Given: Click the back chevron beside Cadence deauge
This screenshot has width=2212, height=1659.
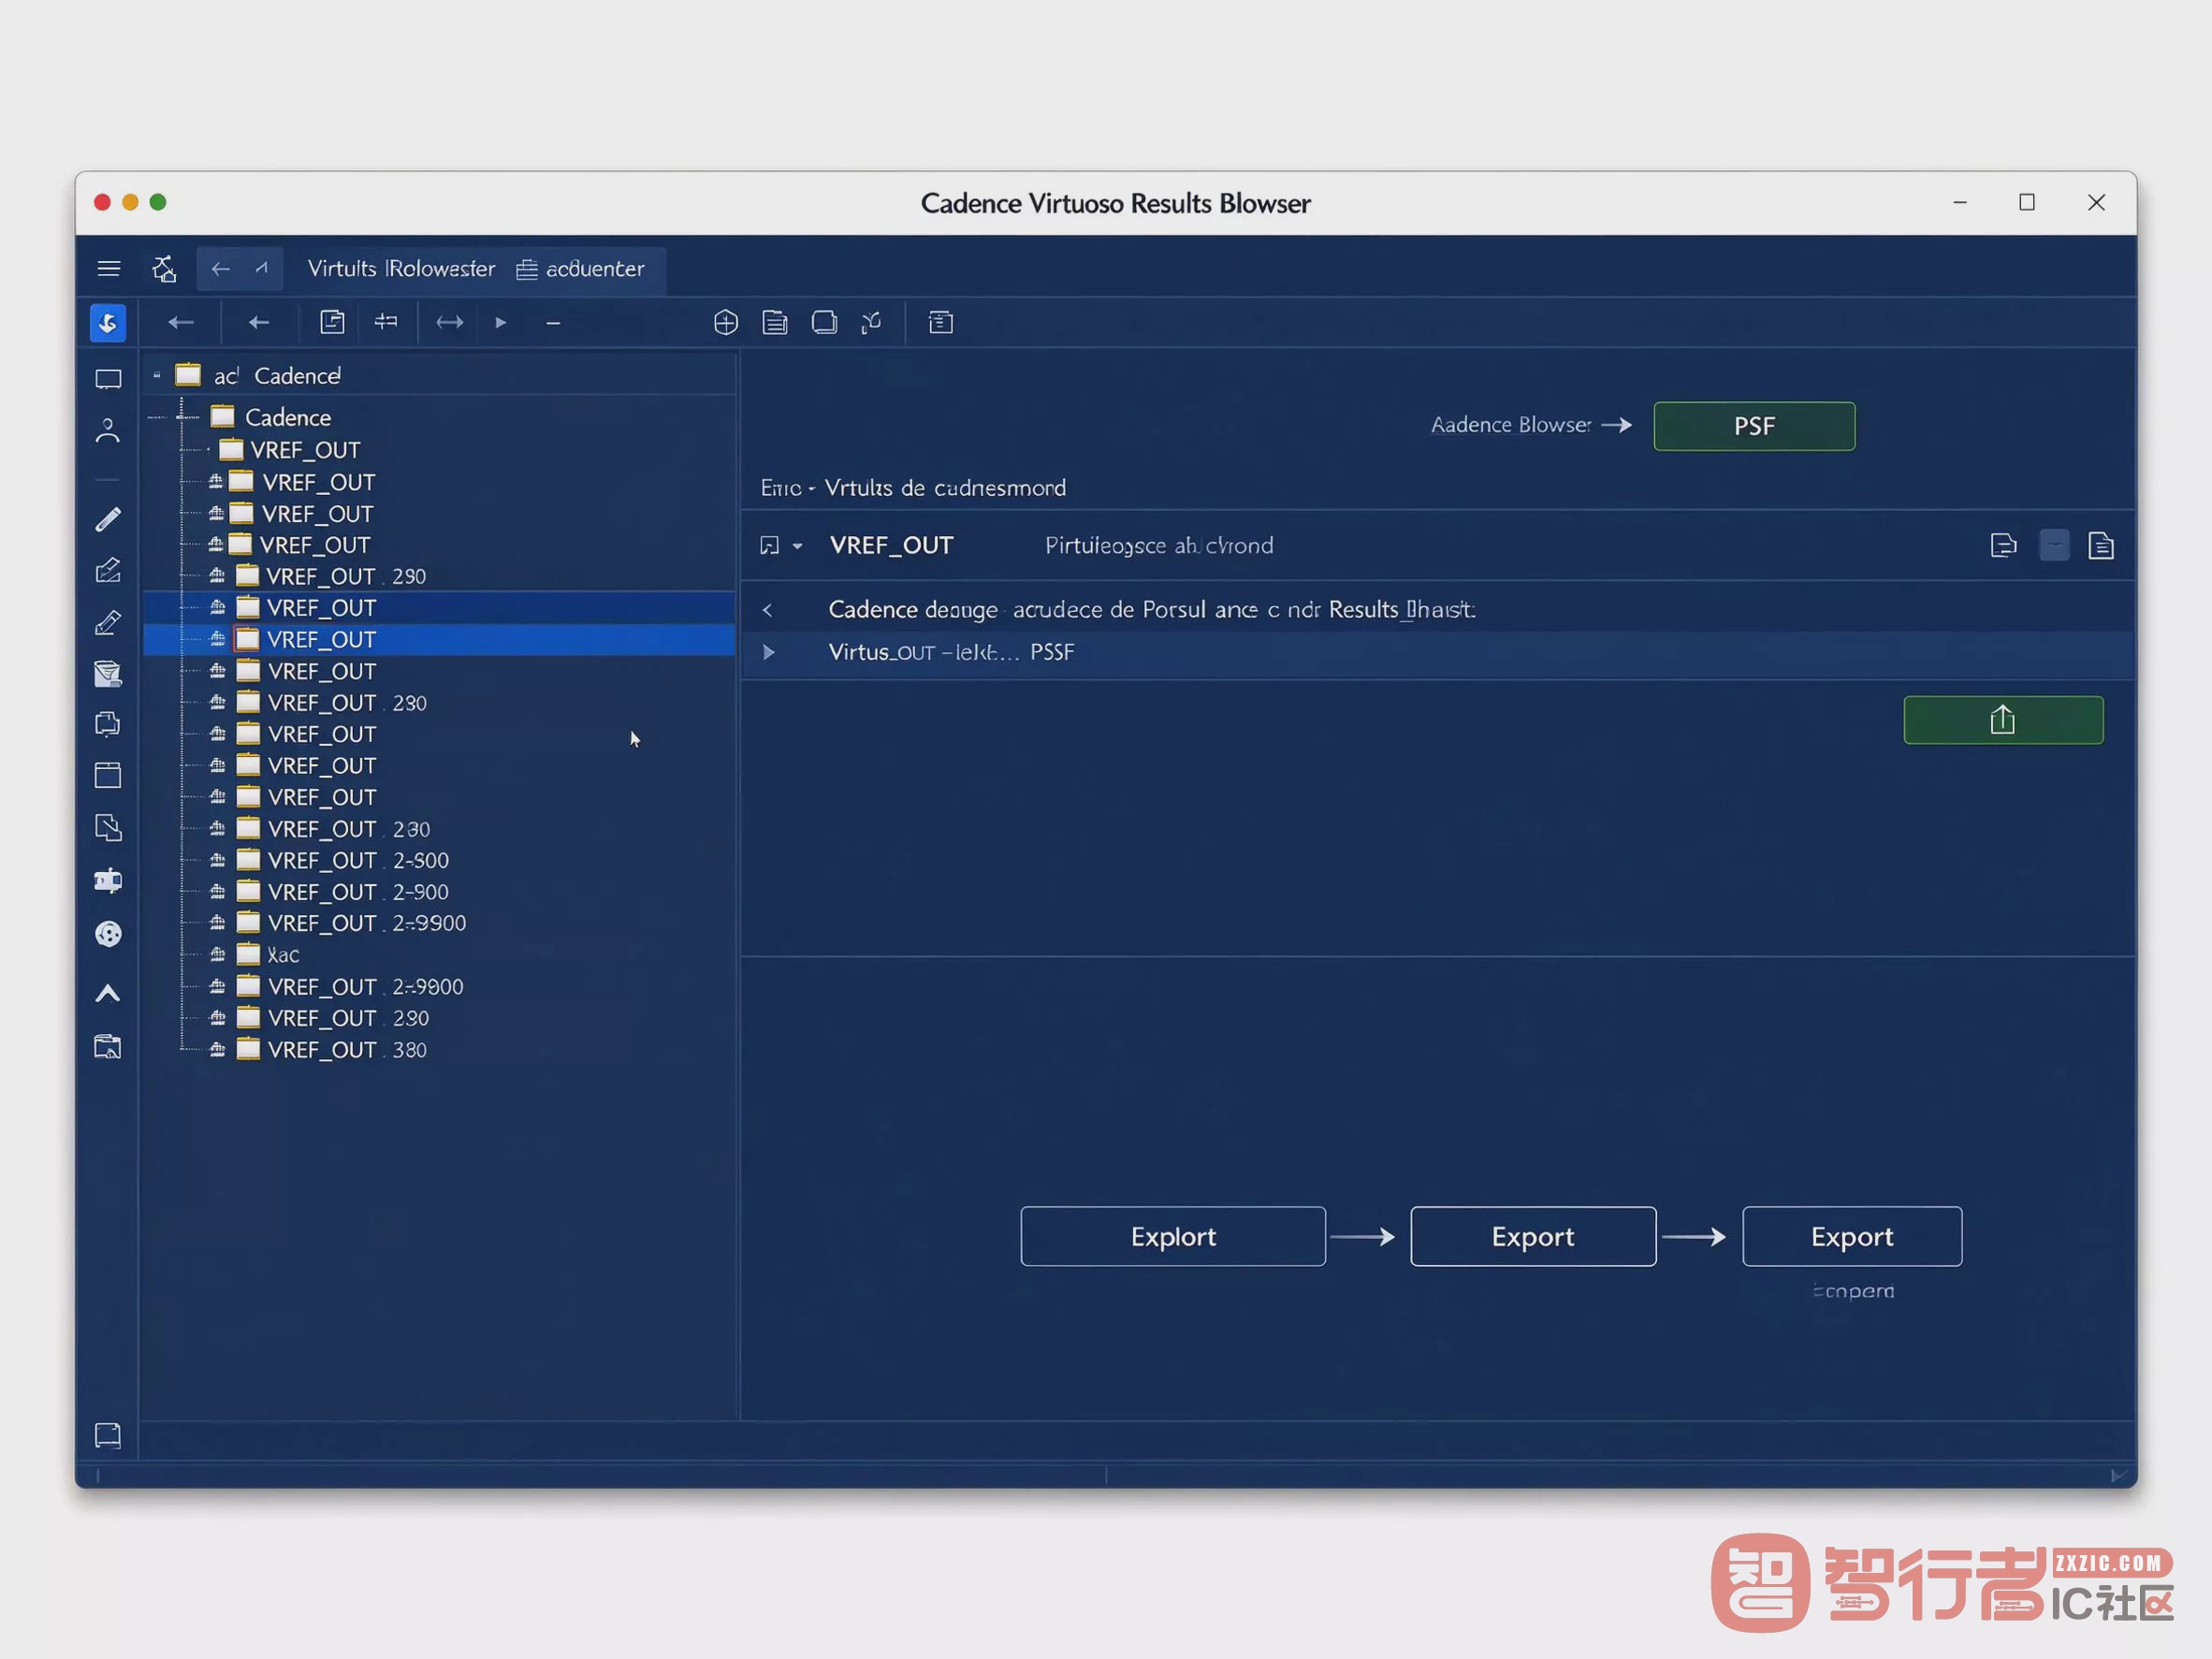Looking at the screenshot, I should (x=768, y=610).
